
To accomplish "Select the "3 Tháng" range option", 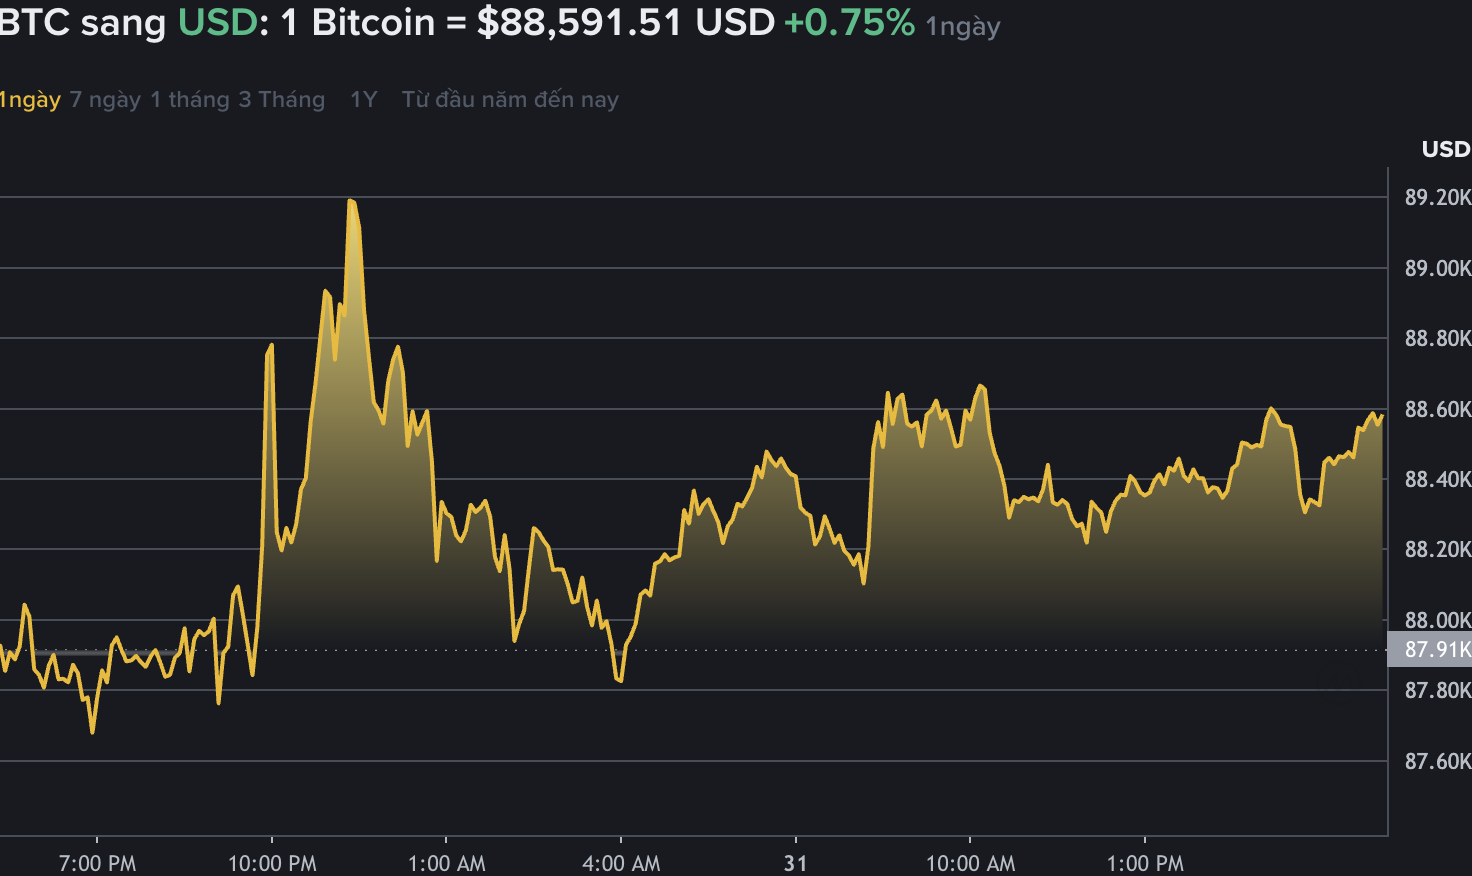I will tap(282, 99).
